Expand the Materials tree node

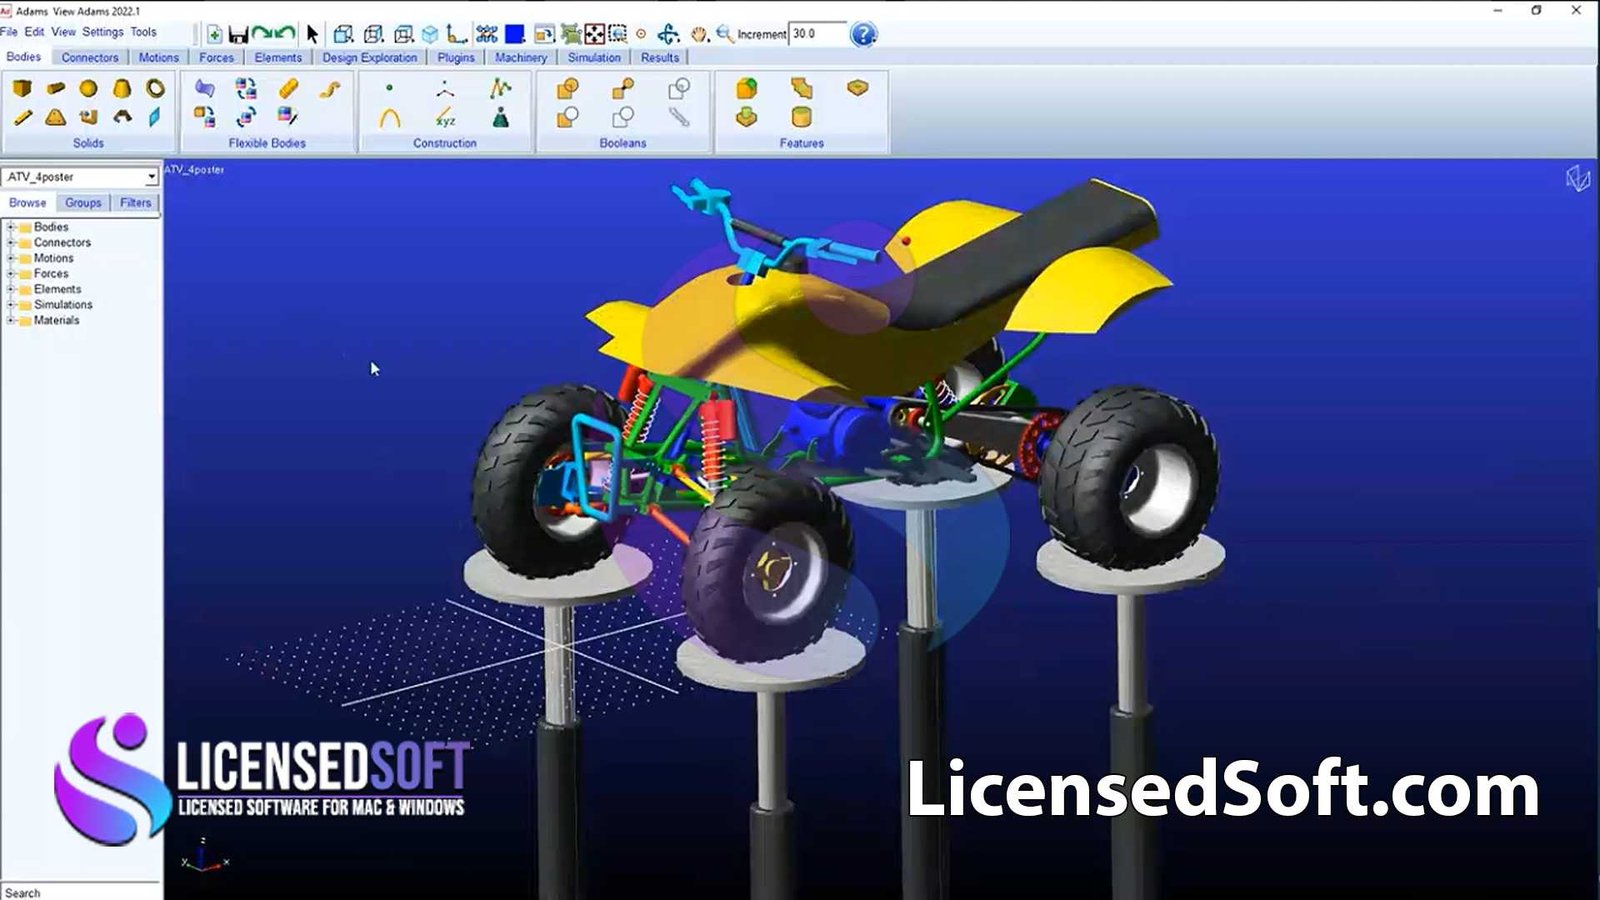(x=11, y=320)
